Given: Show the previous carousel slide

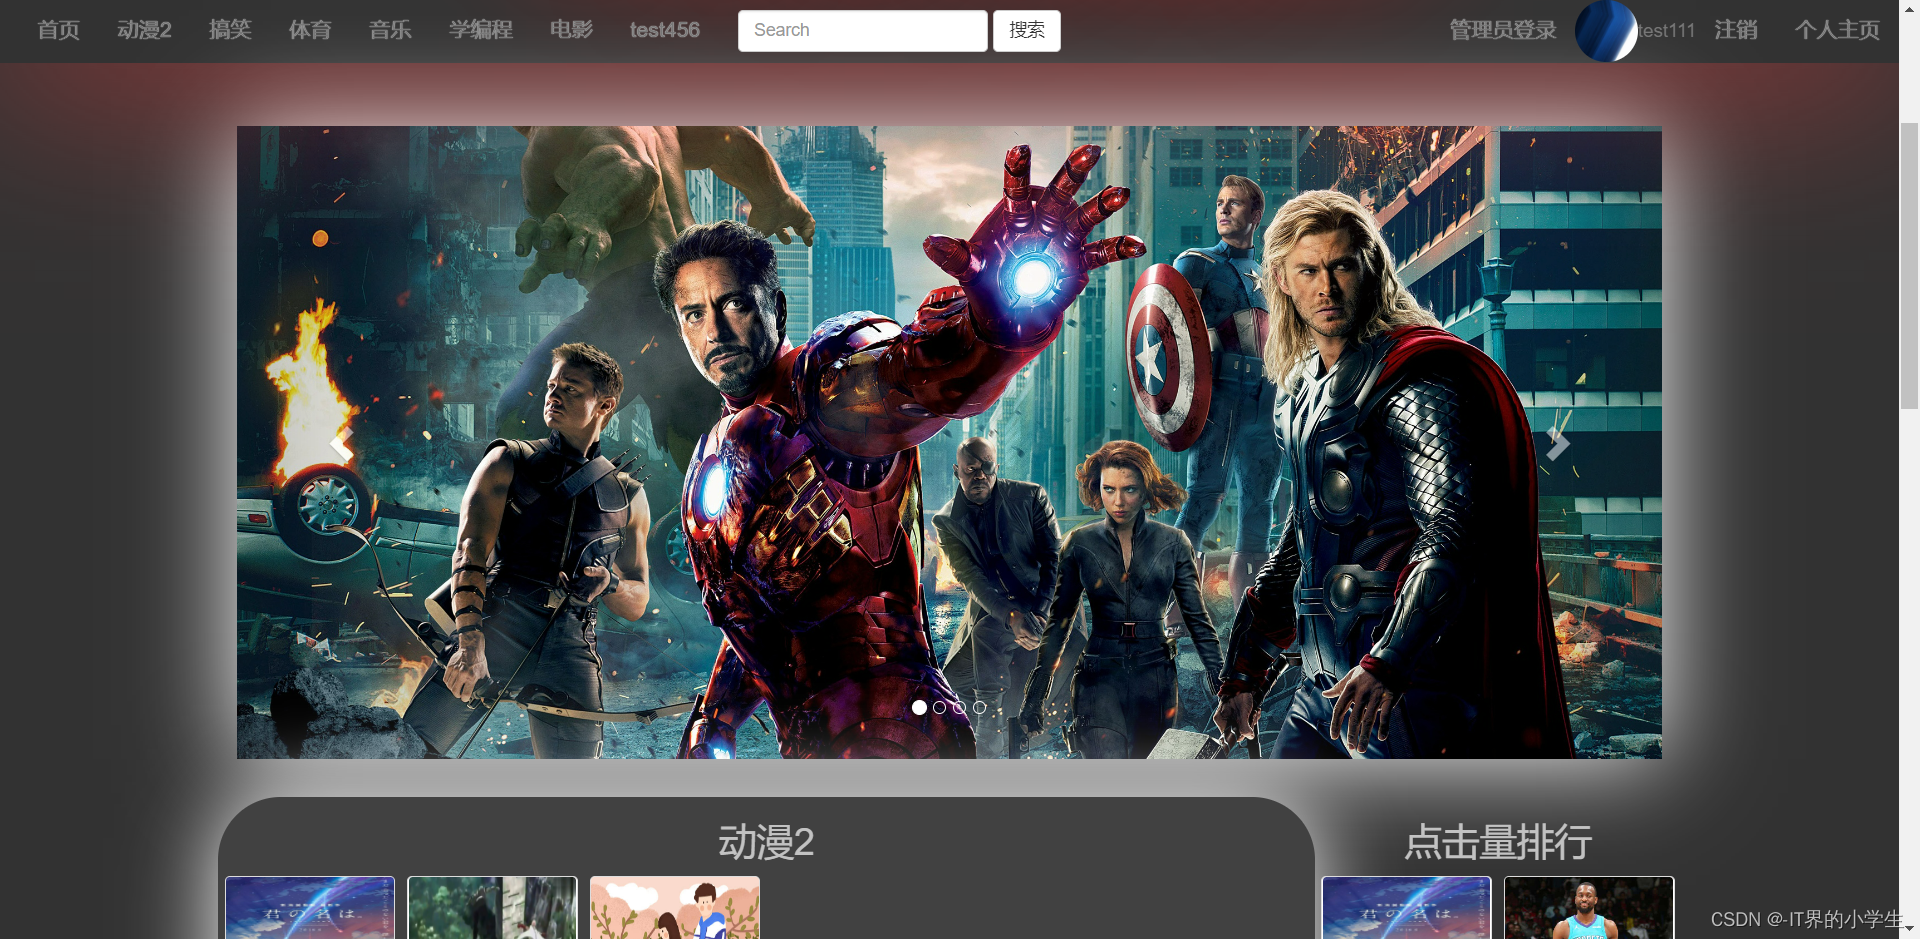Looking at the screenshot, I should 342,444.
